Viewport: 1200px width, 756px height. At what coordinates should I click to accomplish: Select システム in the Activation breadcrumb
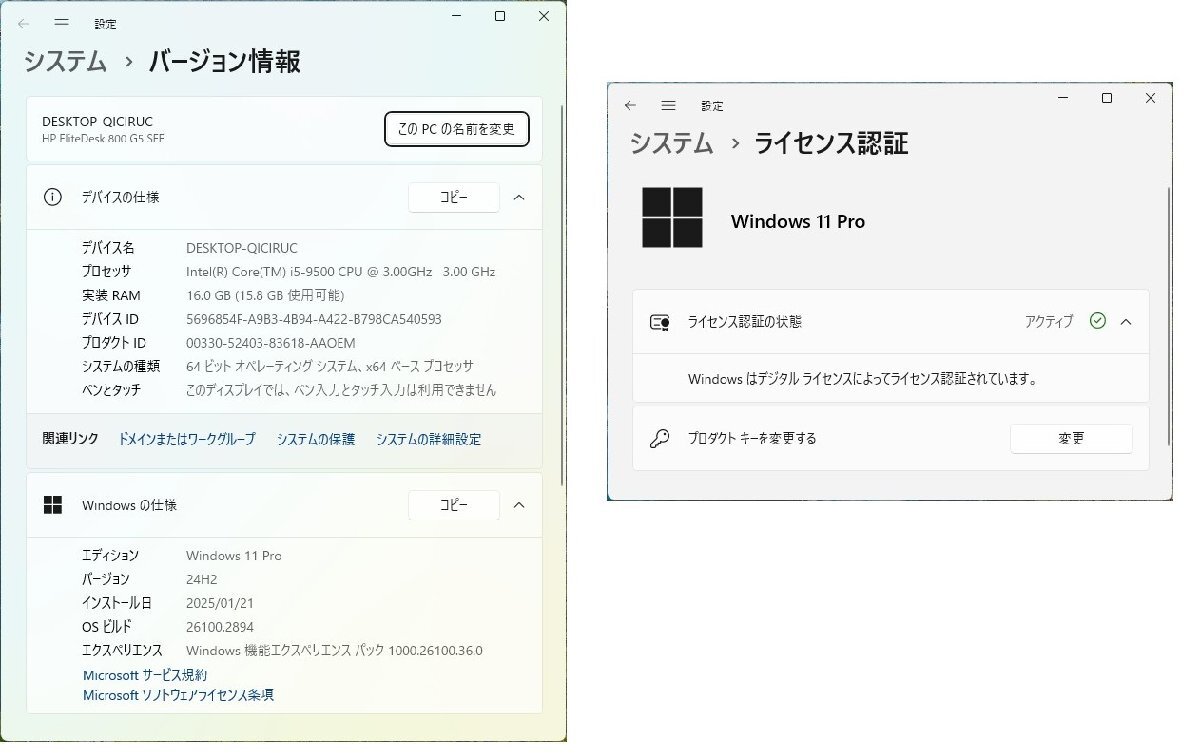pos(670,143)
